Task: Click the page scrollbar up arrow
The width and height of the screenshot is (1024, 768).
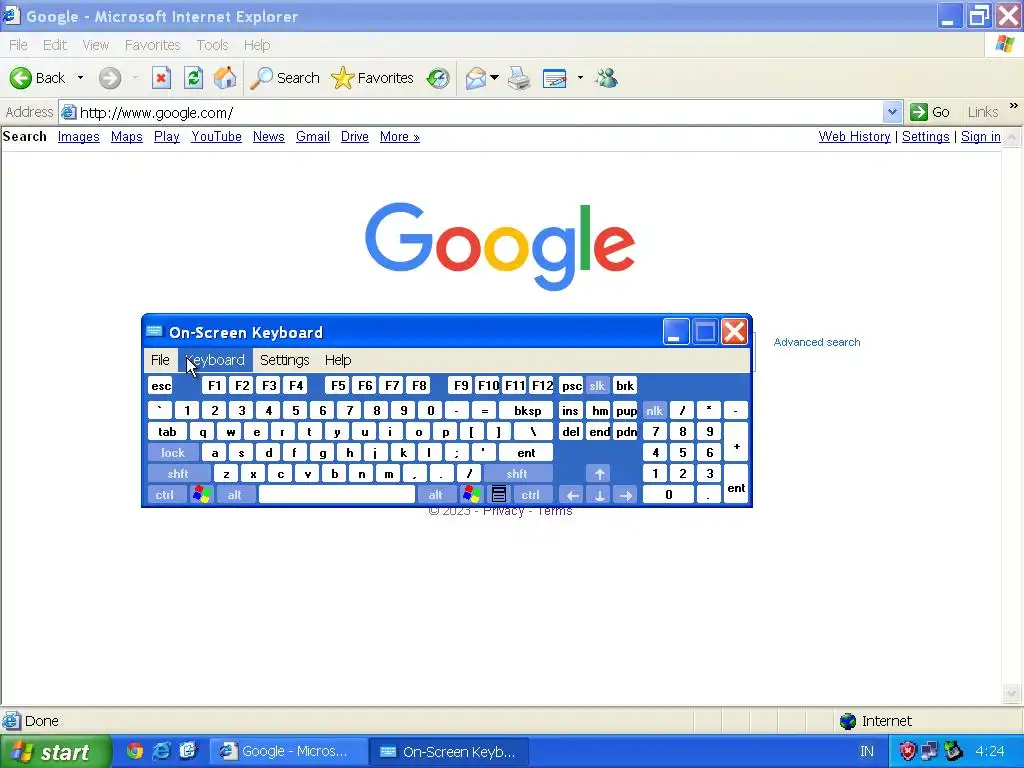Action: (1012, 137)
